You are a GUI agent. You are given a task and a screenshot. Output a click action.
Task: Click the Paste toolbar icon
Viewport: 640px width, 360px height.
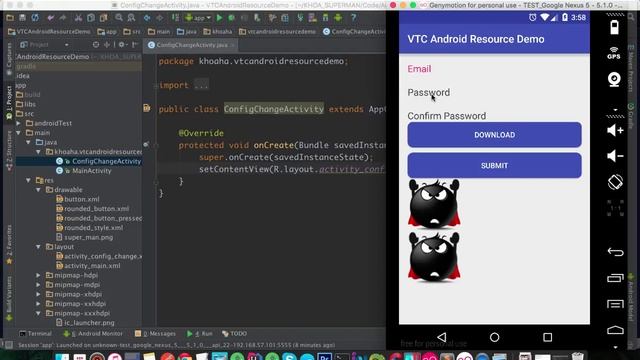104,18
